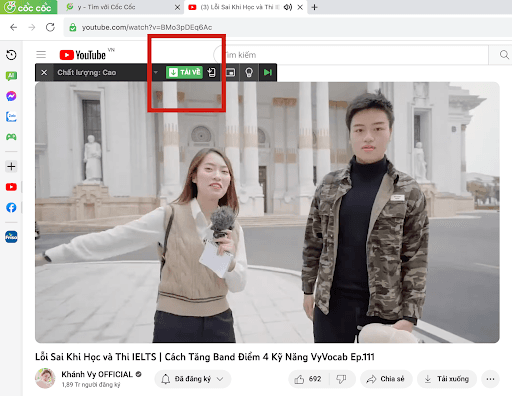
Task: Open YouTube shortcut in the sidebar
Action: pos(11,187)
